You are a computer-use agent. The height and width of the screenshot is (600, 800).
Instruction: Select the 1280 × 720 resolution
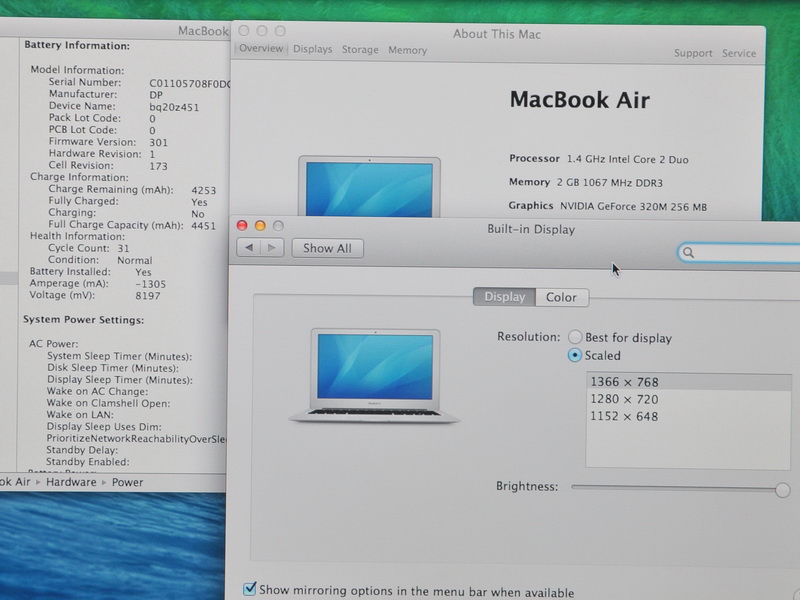pyautogui.click(x=689, y=399)
